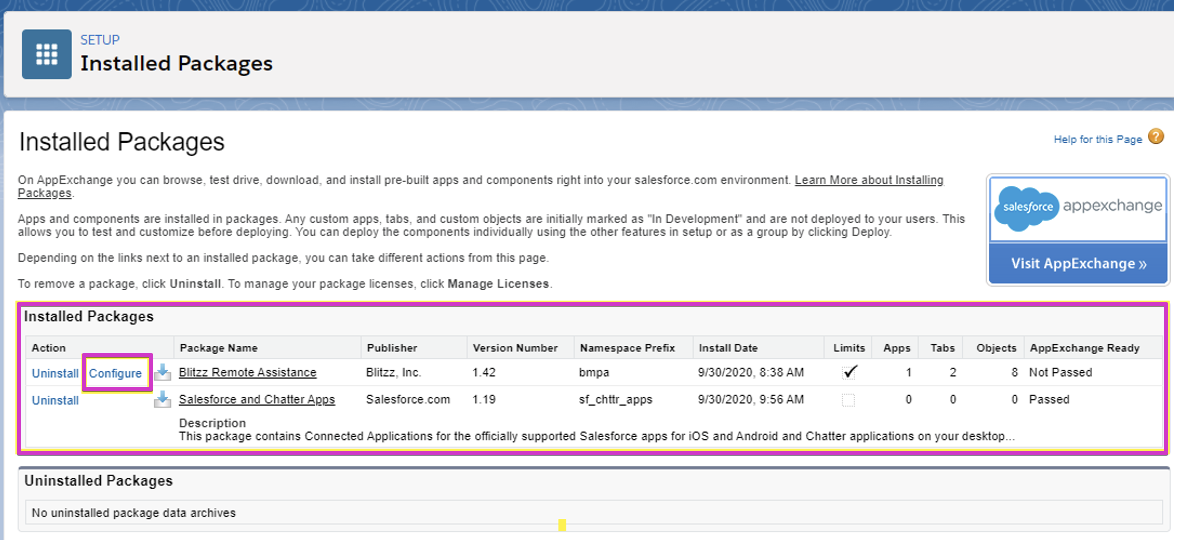The image size is (1177, 540).
Task: Click Visit AppExchange button
Action: 1078,264
